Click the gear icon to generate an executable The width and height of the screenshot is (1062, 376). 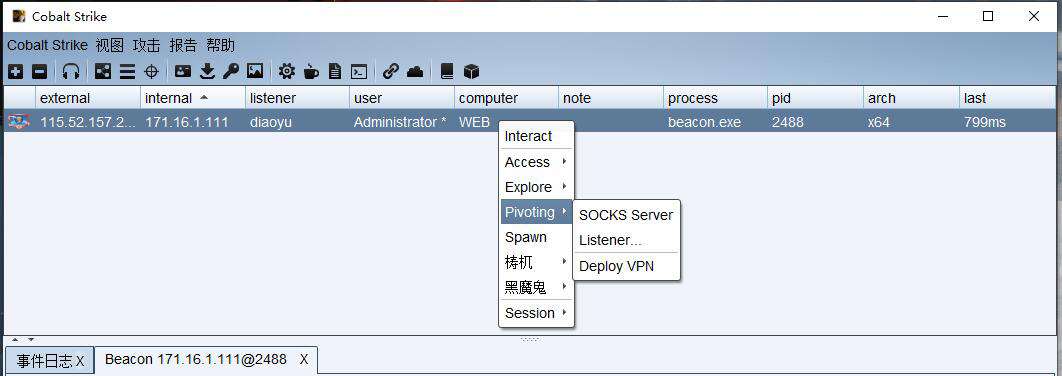[x=286, y=71]
